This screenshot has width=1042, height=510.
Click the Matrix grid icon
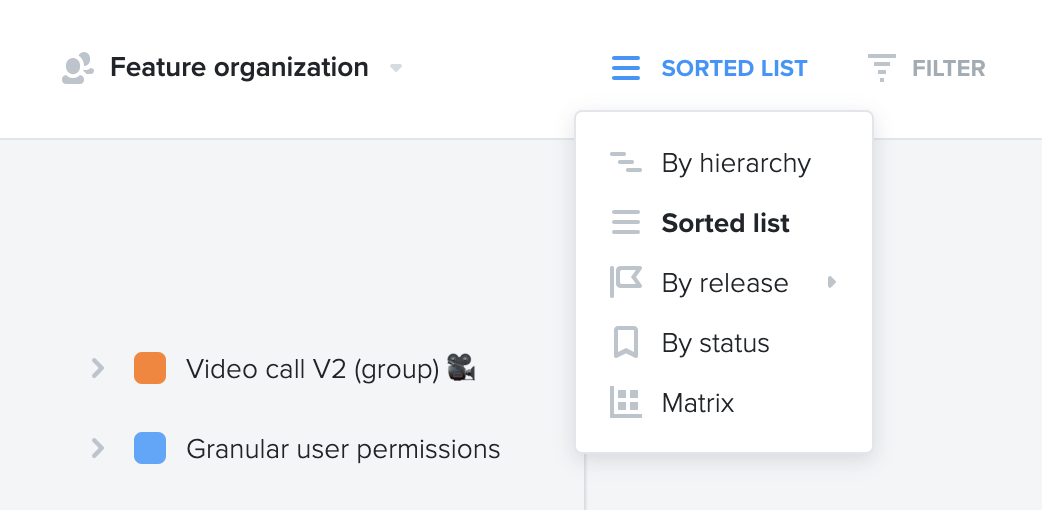(625, 402)
